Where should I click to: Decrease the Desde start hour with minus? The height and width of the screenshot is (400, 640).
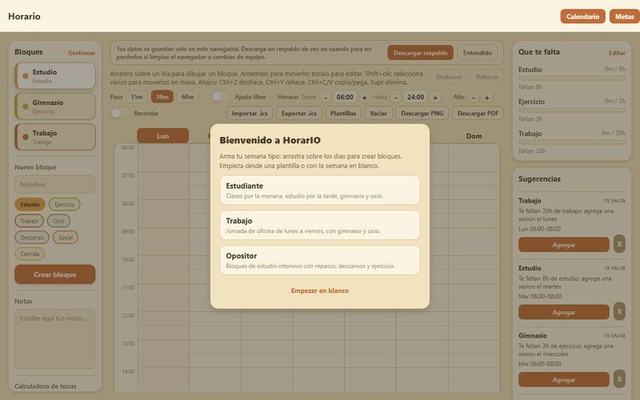click(325, 97)
